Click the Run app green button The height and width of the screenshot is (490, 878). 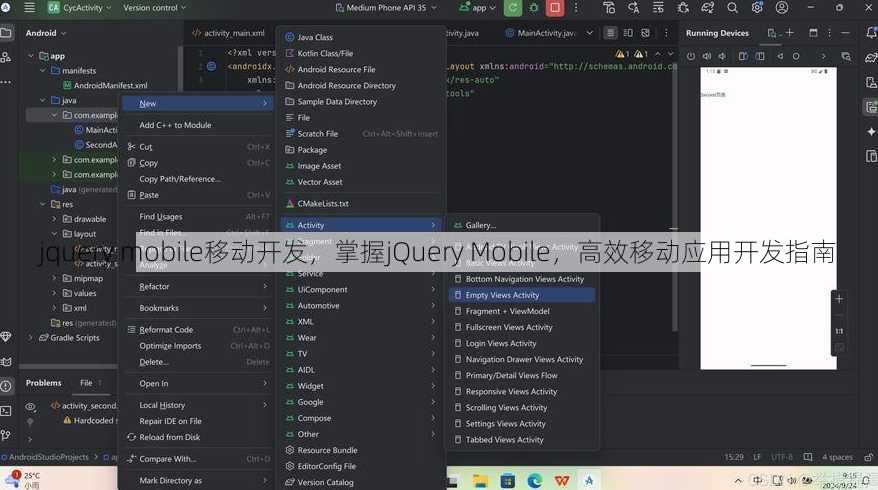point(512,8)
